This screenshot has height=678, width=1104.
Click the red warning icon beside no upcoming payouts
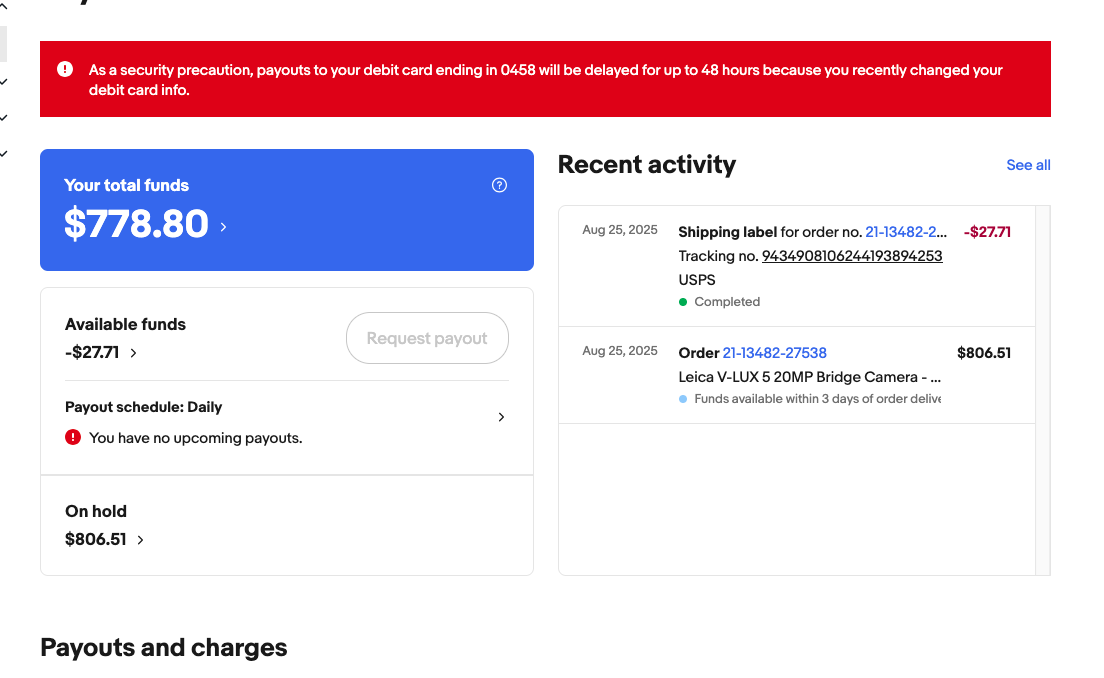73,437
